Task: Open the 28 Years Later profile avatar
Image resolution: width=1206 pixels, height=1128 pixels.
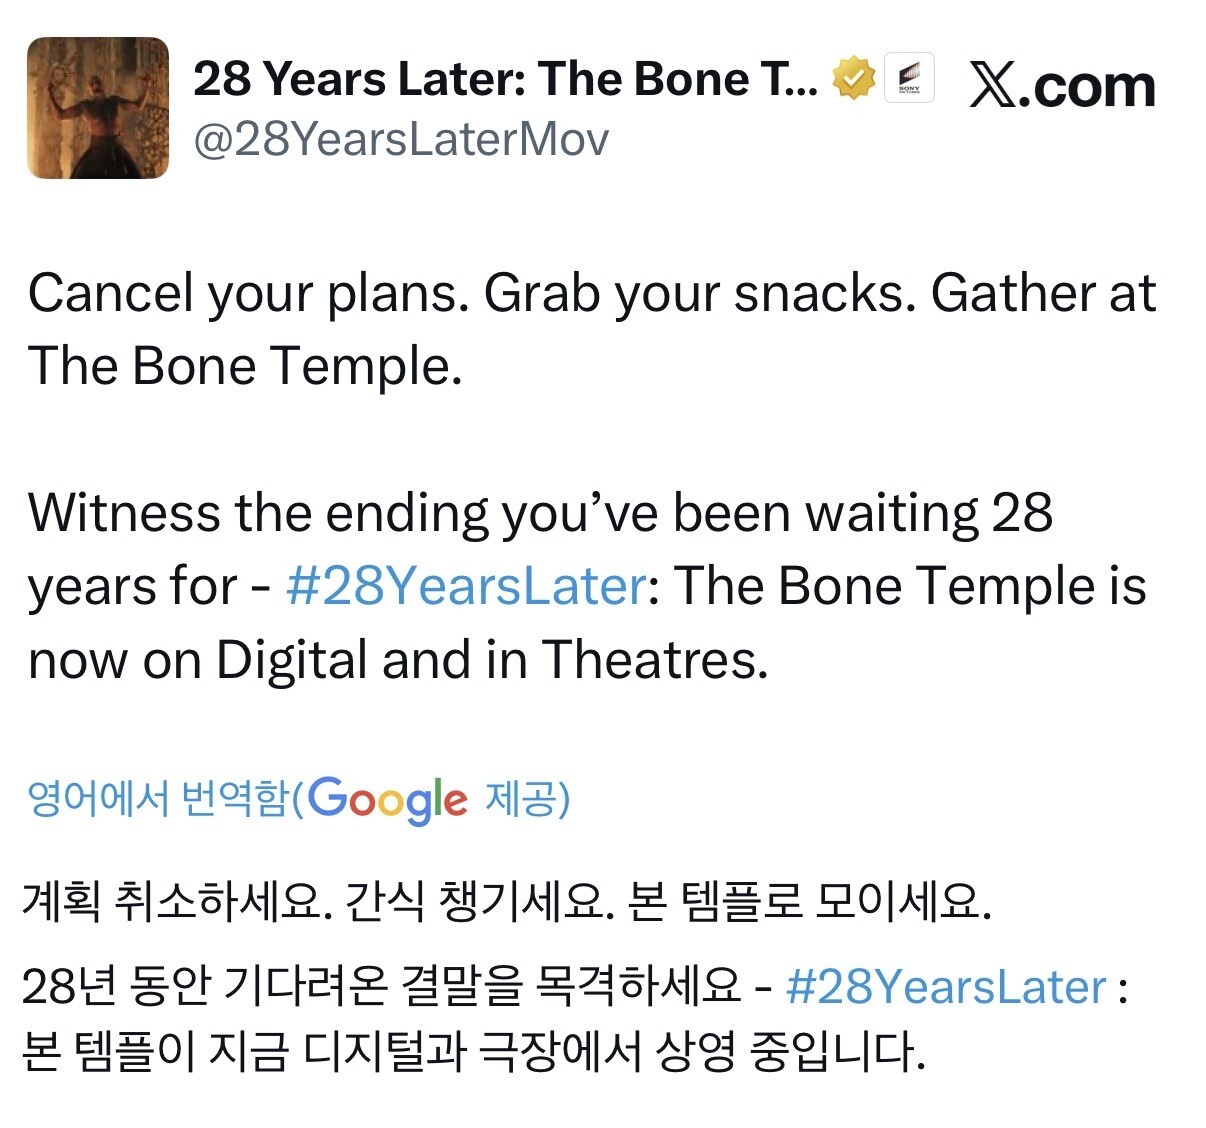Action: (x=97, y=108)
